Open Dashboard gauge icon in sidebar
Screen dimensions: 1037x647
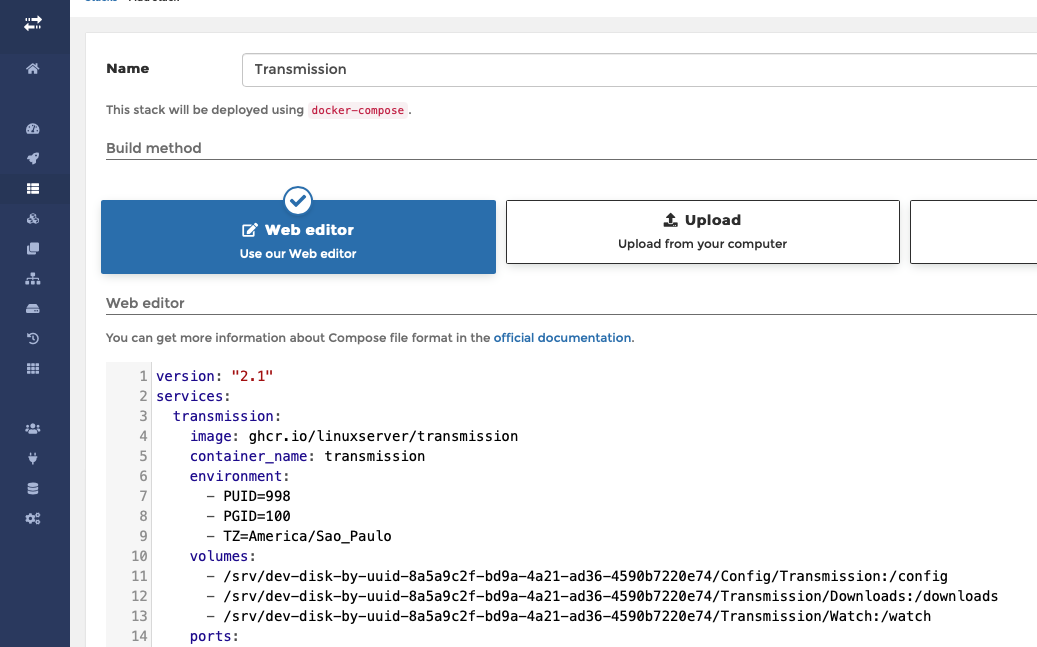pyautogui.click(x=33, y=129)
